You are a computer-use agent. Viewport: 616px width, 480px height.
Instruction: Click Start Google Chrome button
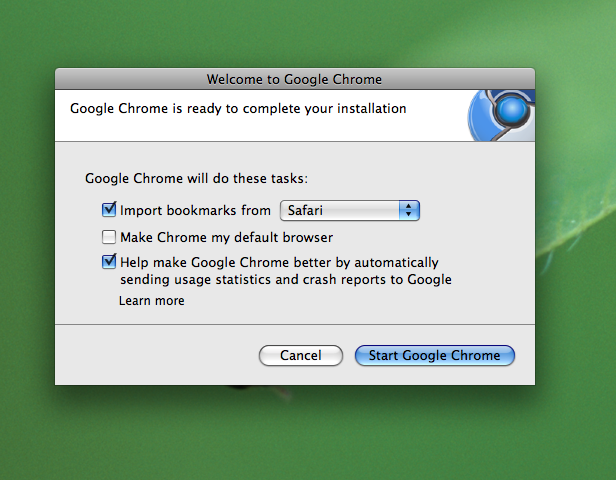coord(434,355)
